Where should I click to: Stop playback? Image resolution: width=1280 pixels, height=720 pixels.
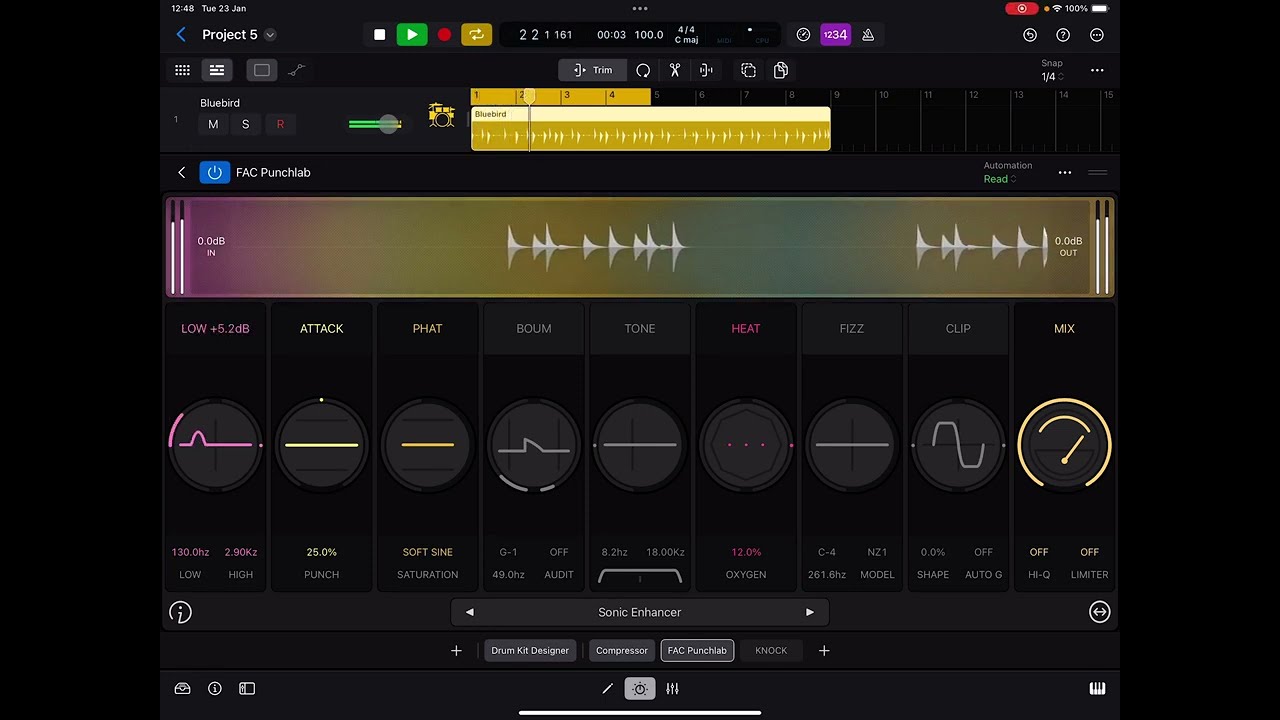click(x=380, y=35)
